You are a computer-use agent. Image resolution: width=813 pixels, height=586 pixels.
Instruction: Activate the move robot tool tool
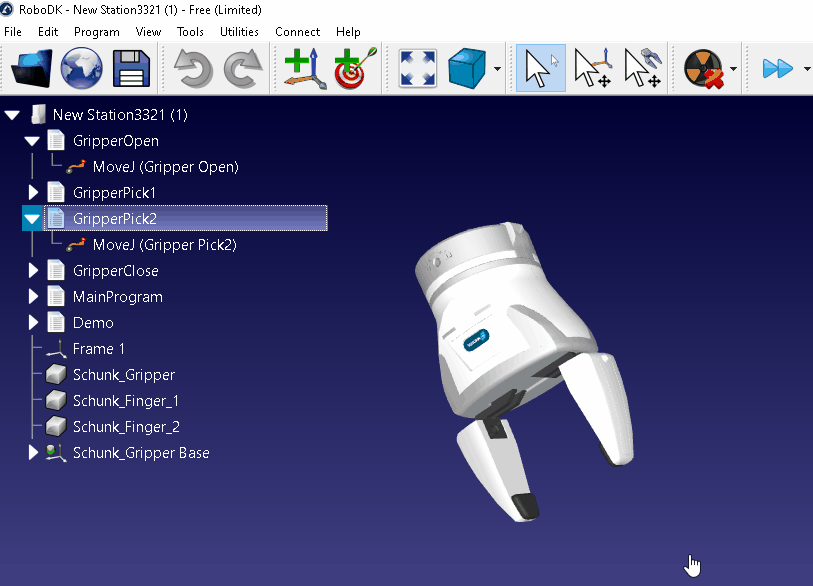pos(643,68)
